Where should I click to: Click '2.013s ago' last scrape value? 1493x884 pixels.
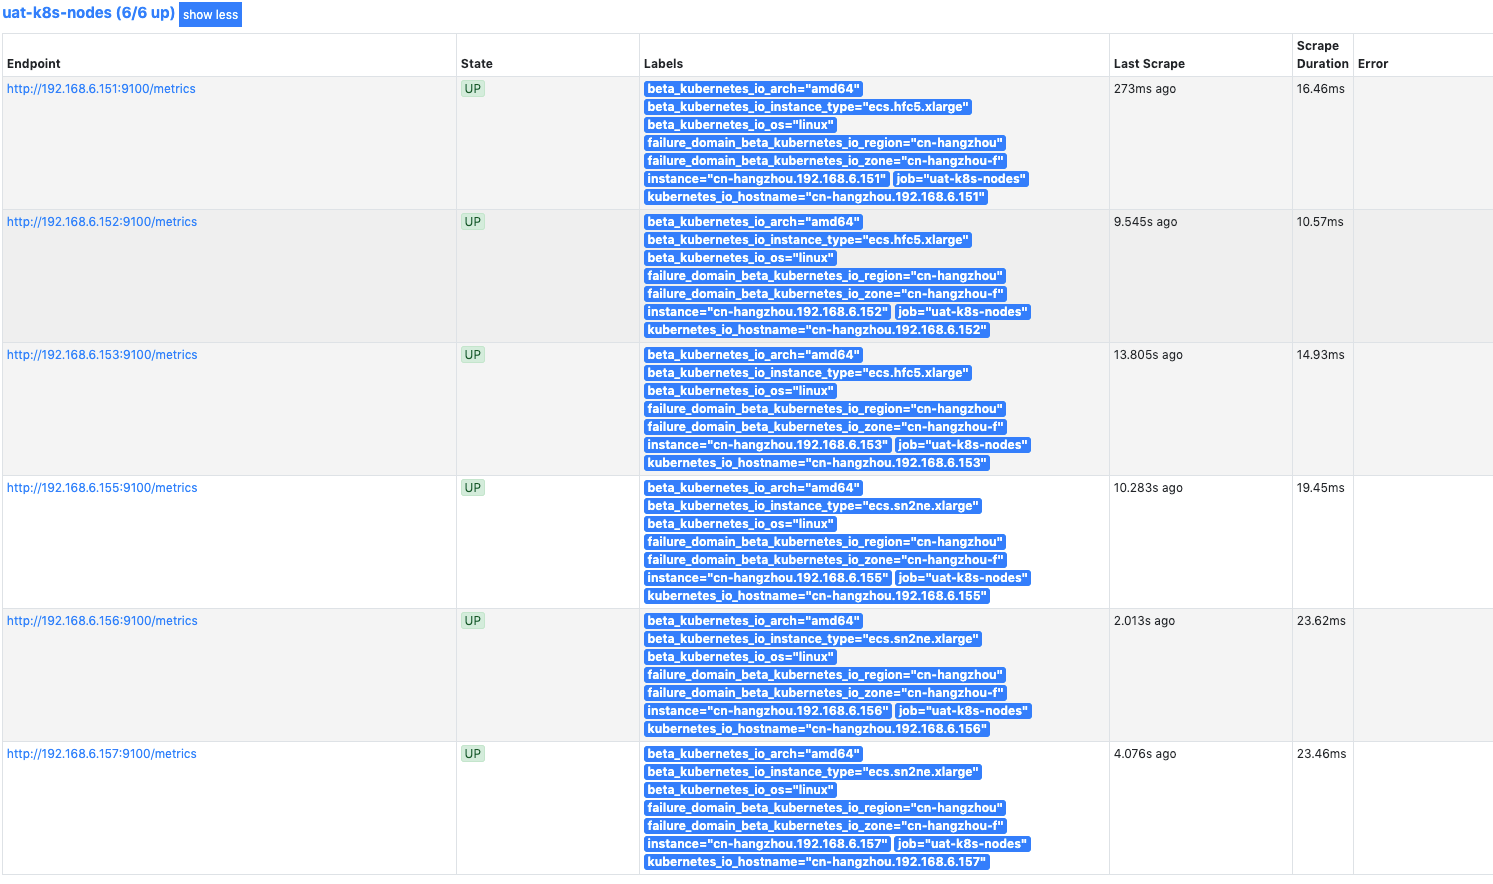click(1145, 621)
